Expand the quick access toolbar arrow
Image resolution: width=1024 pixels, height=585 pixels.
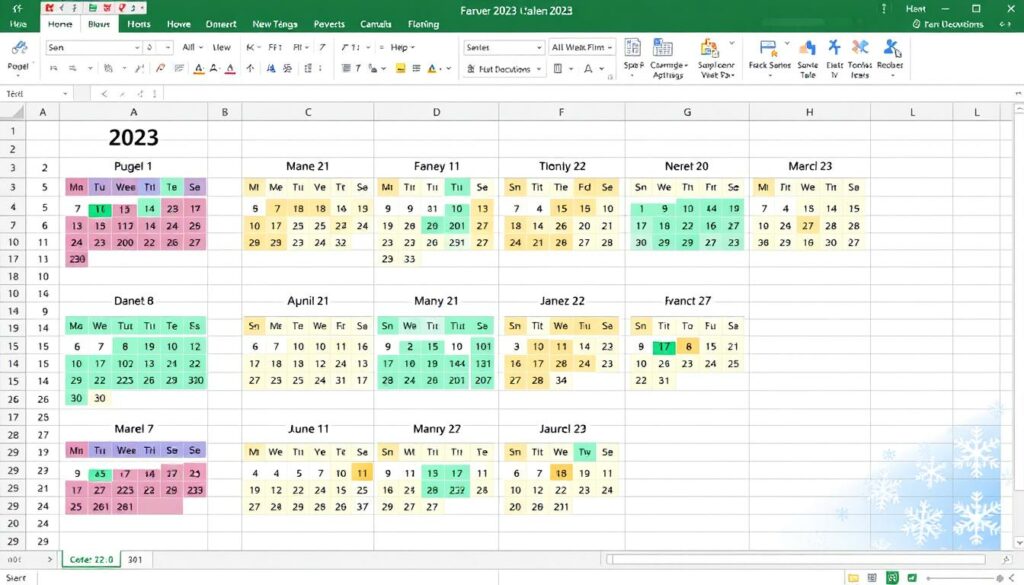(x=142, y=8)
